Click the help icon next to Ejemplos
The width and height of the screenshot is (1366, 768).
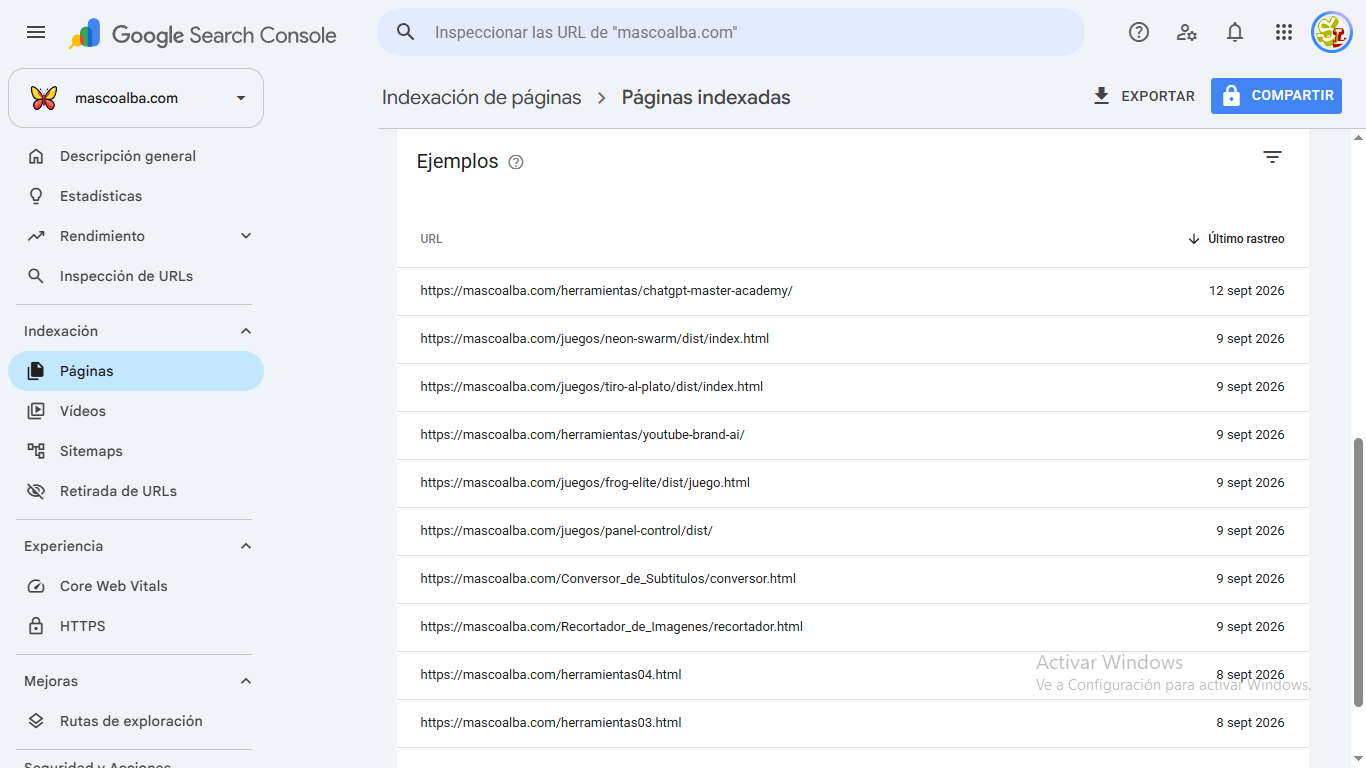[x=516, y=162]
